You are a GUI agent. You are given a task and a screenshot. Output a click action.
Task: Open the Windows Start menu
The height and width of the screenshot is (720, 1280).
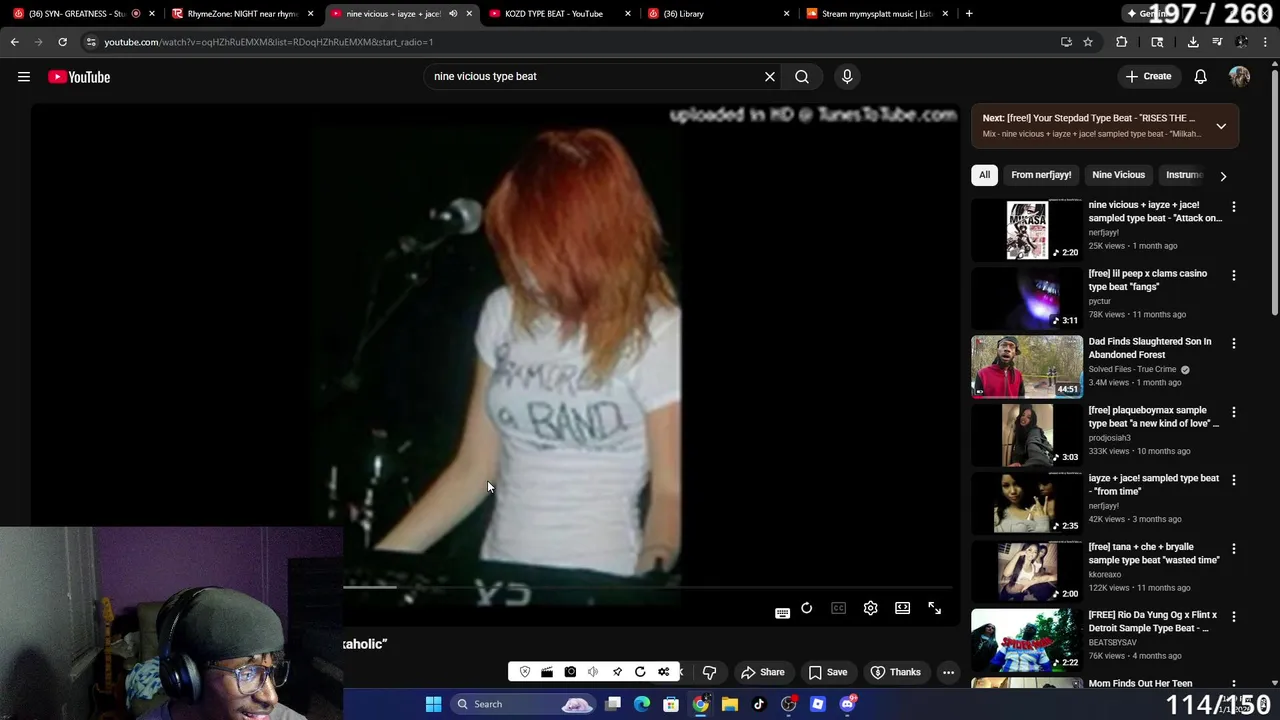click(433, 704)
